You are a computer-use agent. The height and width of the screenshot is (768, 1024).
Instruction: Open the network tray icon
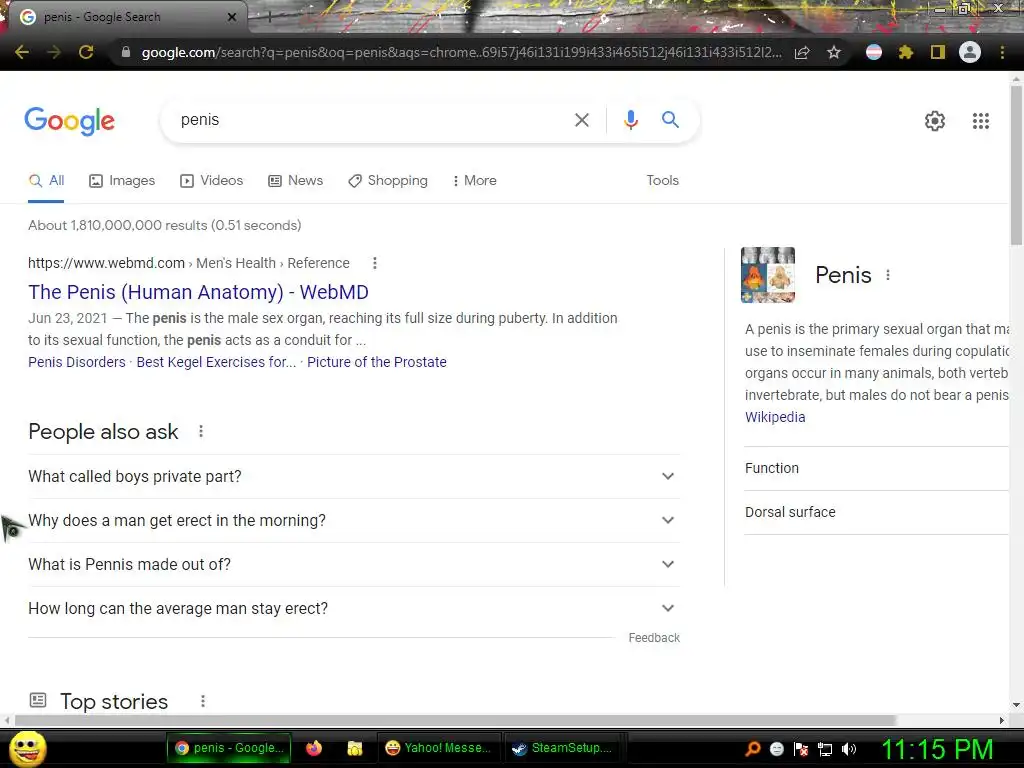coord(825,749)
